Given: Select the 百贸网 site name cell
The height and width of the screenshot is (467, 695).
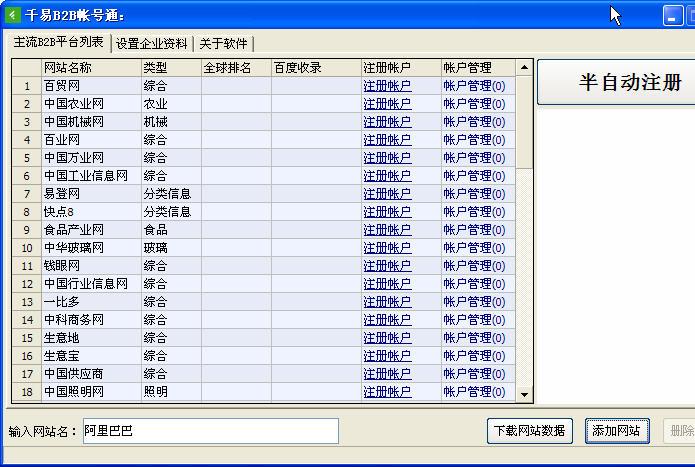Looking at the screenshot, I should tap(91, 86).
